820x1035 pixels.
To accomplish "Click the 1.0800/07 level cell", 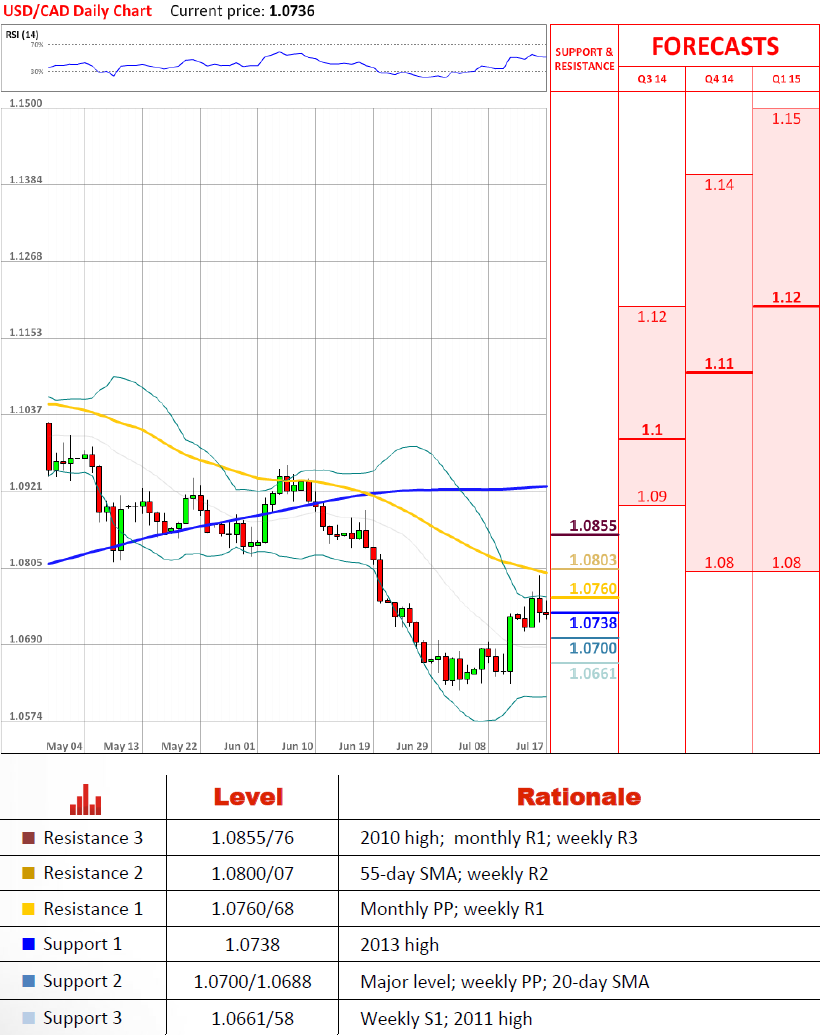I will (x=252, y=874).
